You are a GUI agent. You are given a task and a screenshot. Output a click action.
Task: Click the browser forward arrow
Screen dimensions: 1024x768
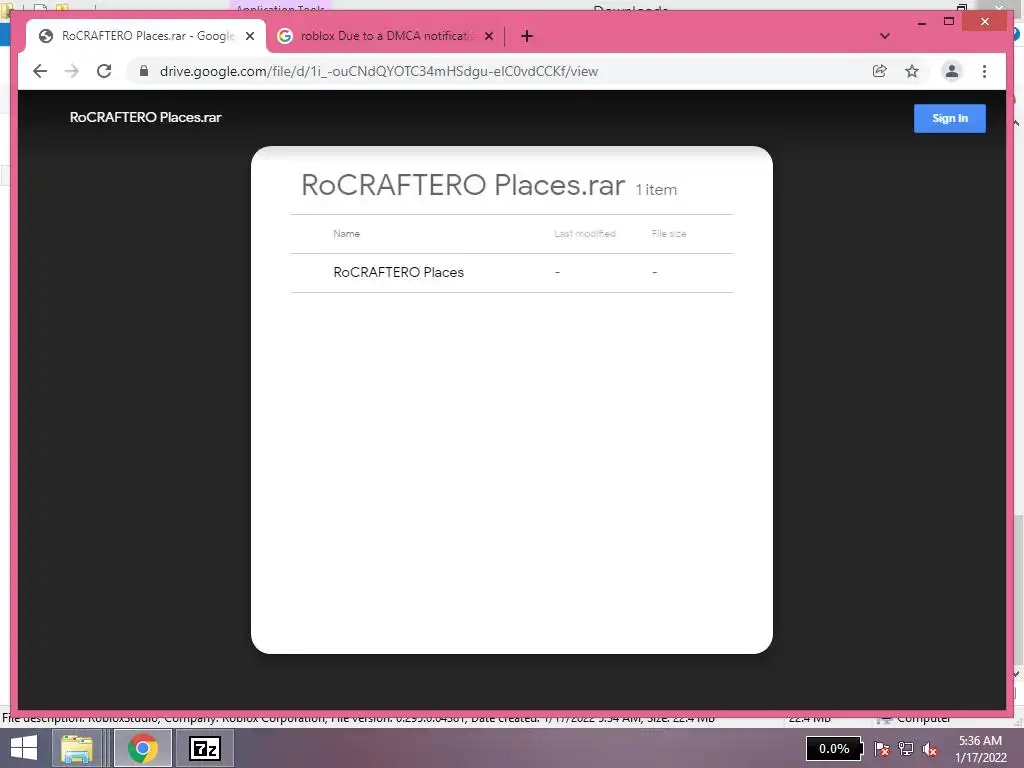point(72,71)
